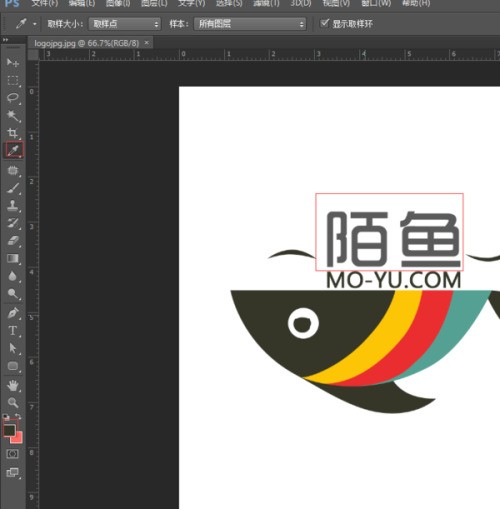500x509 pixels.
Task: Click the ruler origin corner box
Action: click(33, 55)
